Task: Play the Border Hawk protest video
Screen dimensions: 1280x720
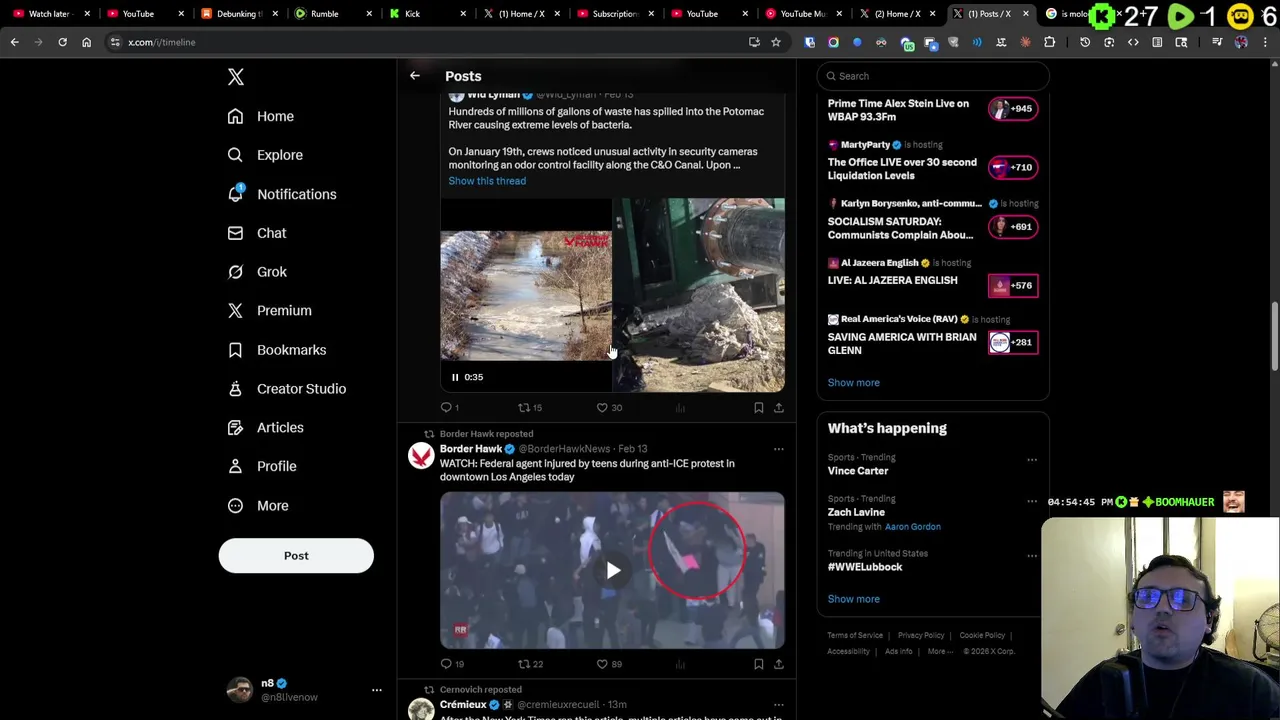Action: (613, 570)
